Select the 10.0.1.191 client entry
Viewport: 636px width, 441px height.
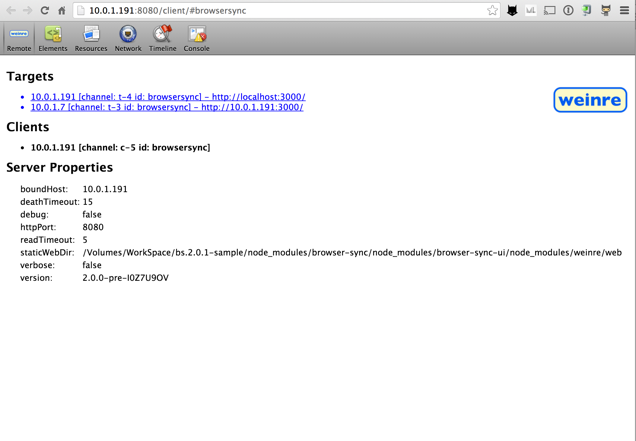pos(120,147)
